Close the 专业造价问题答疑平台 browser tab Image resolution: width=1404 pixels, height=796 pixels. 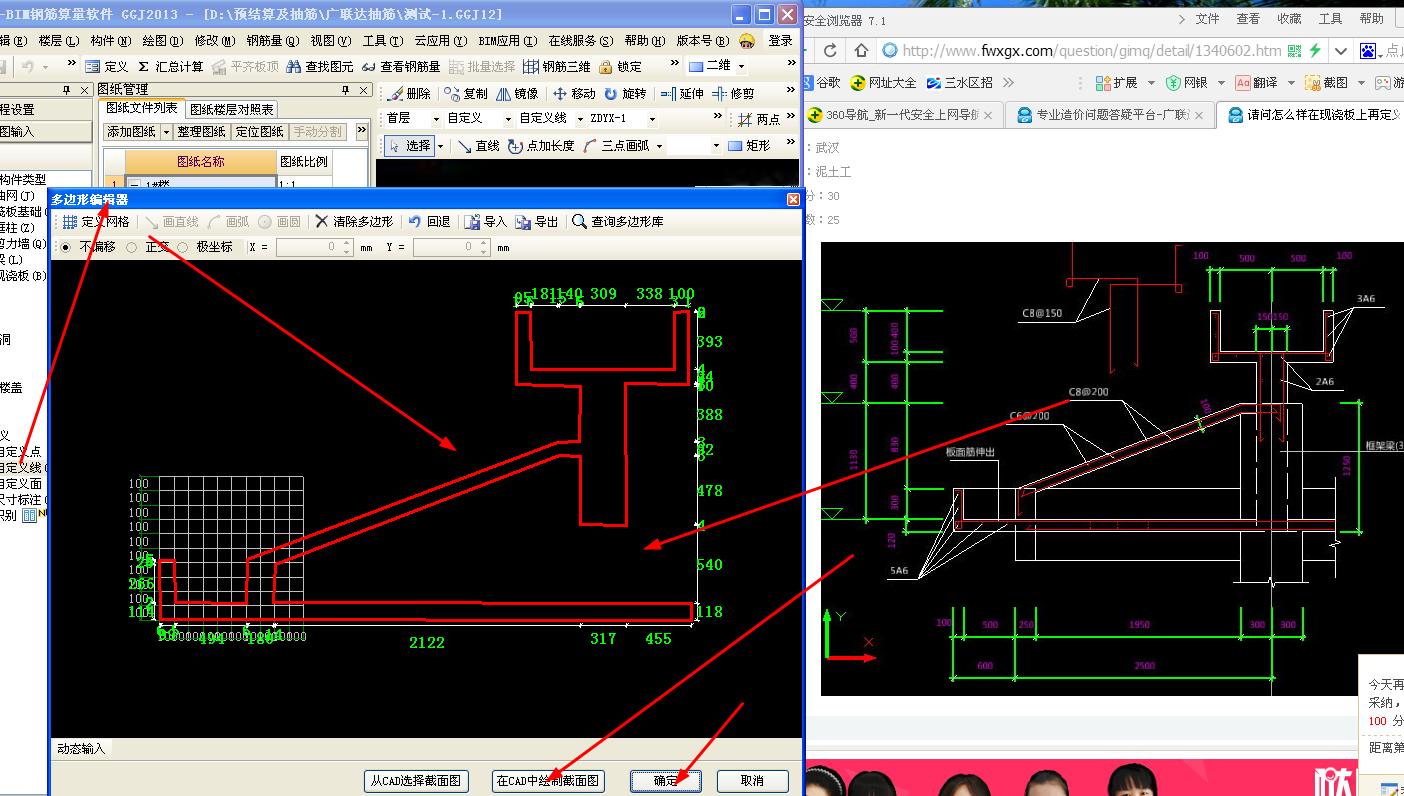click(x=1197, y=116)
